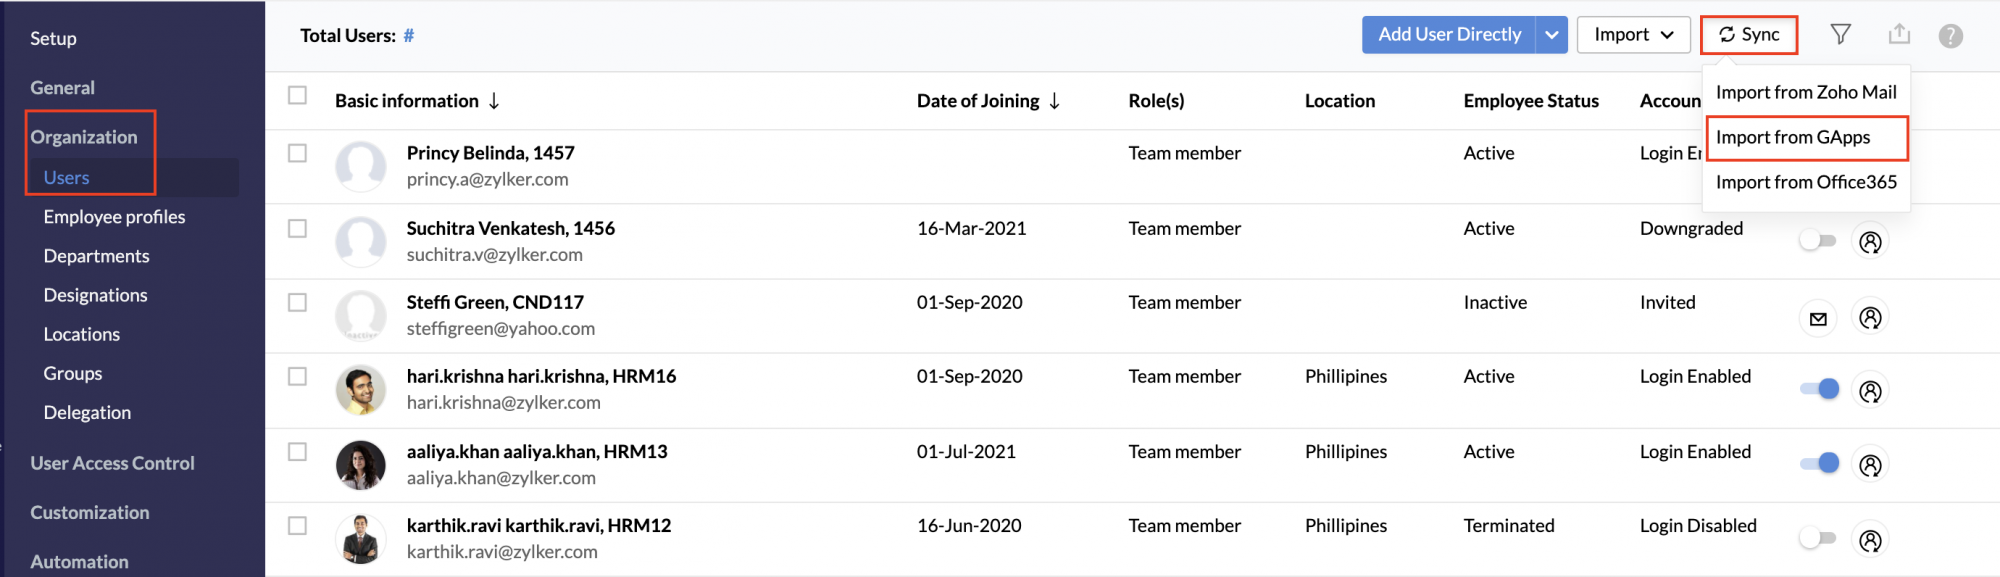This screenshot has height=577, width=2000.
Task: Select all users header checkbox
Action: point(297,95)
